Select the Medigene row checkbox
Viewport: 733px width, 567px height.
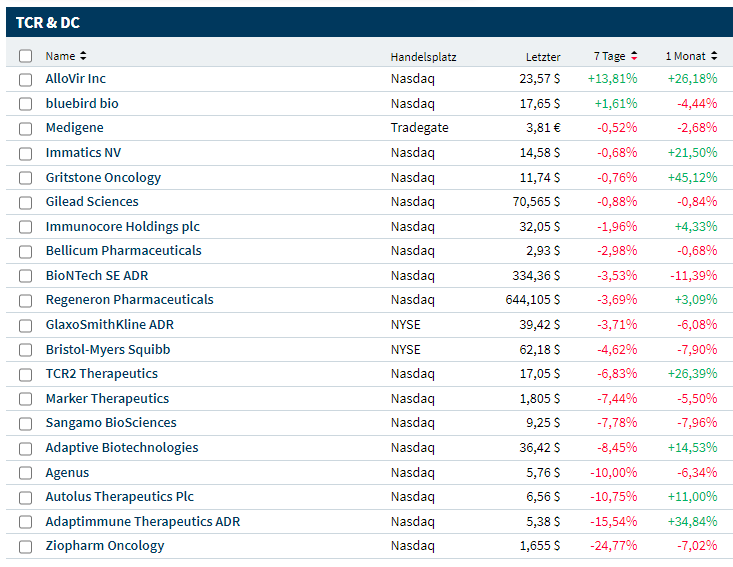(x=25, y=128)
